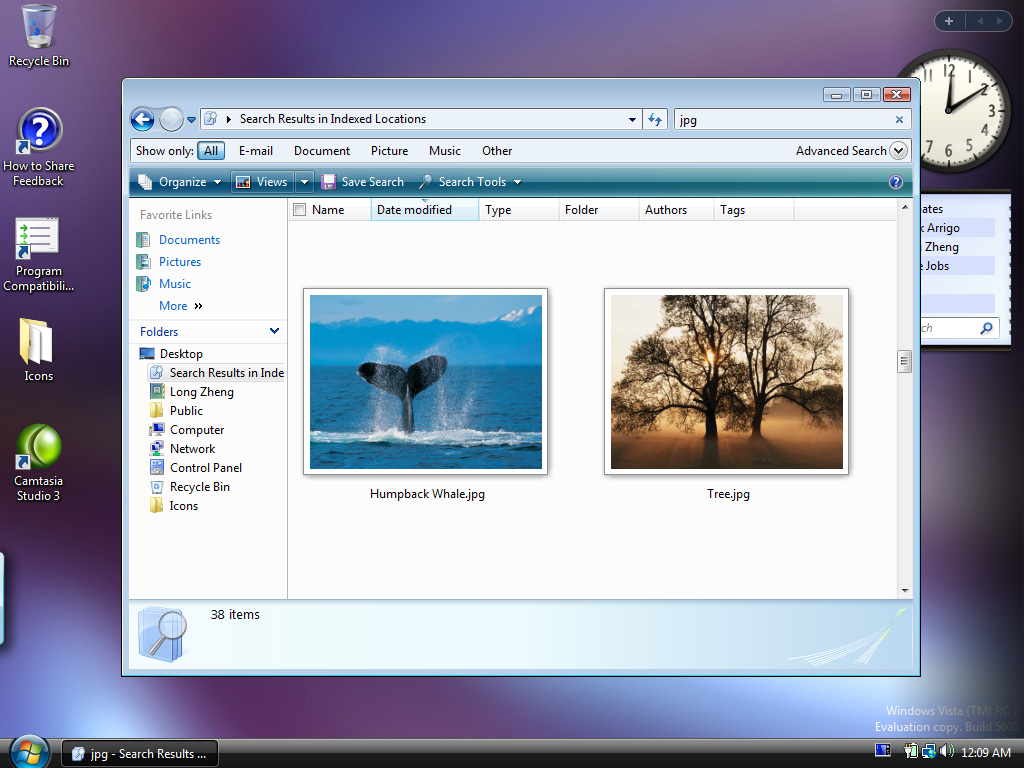Click the volume speaker tray icon
This screenshot has width=1024, height=768.
click(x=946, y=752)
